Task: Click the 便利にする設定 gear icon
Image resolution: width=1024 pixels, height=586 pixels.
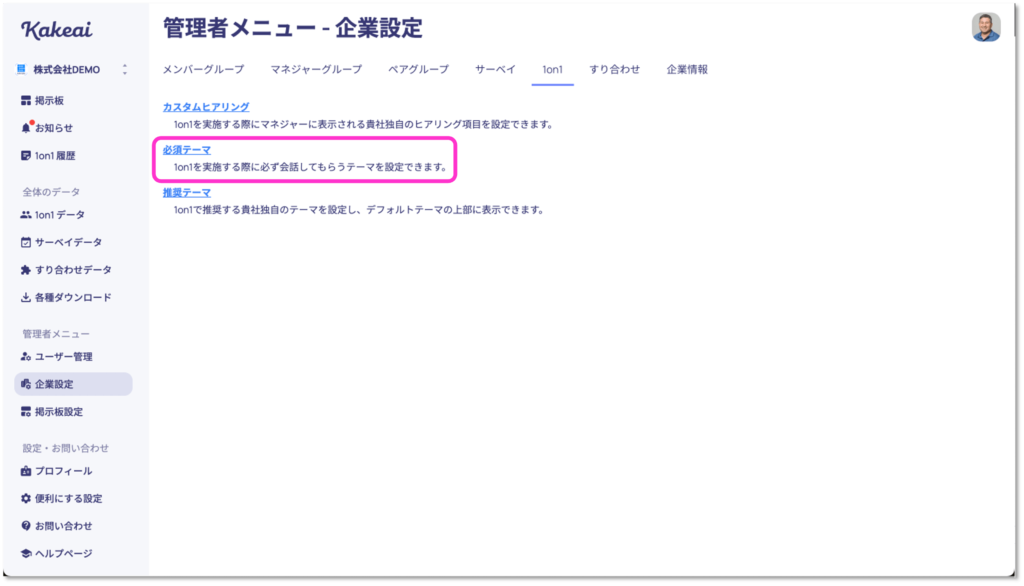Action: tap(25, 498)
